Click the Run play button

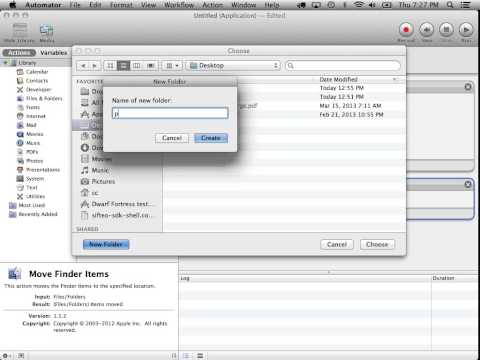pyautogui.click(x=466, y=30)
